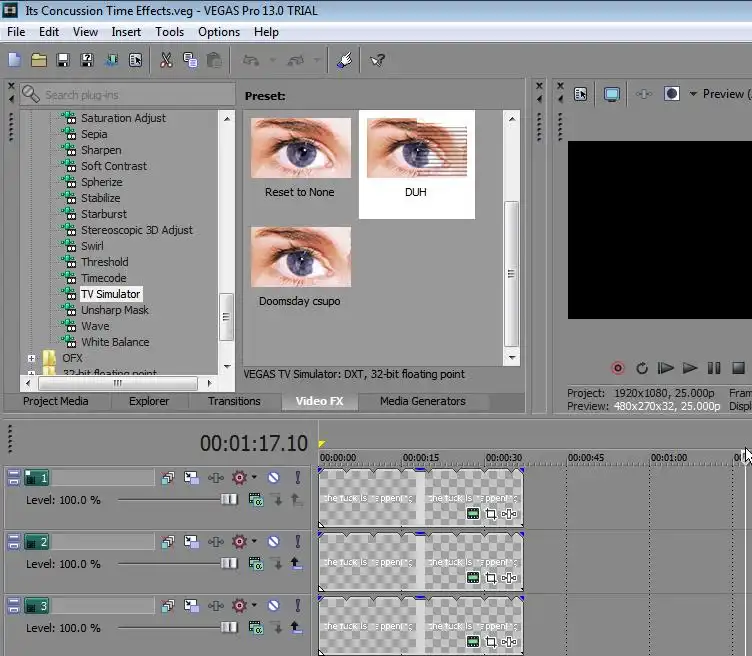Click track 3 Level slider handle
752x656 pixels.
(x=229, y=627)
